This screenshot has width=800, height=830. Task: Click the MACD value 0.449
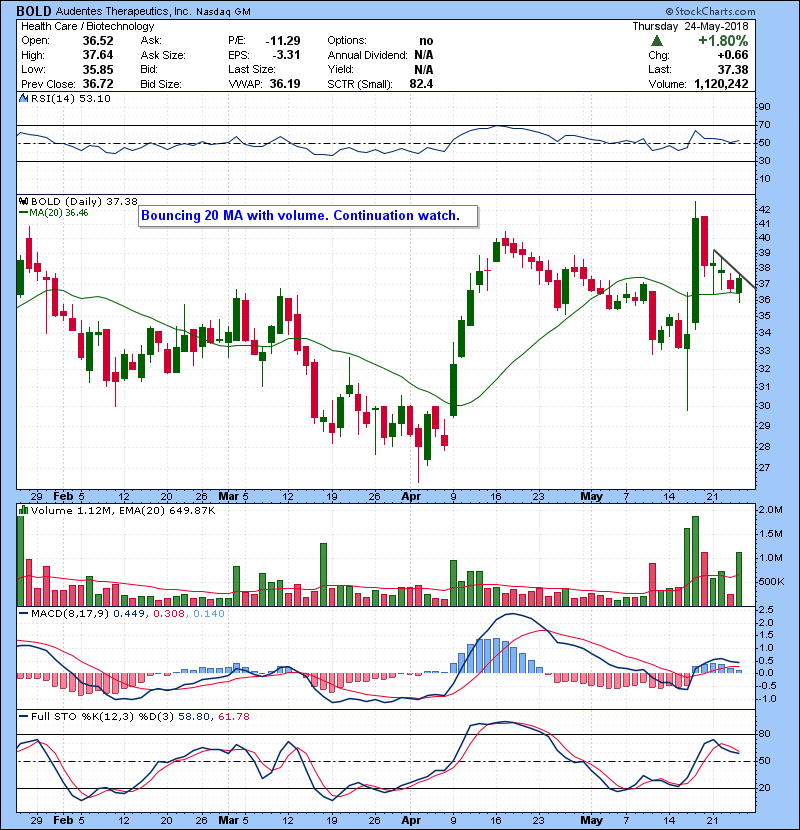(129, 614)
